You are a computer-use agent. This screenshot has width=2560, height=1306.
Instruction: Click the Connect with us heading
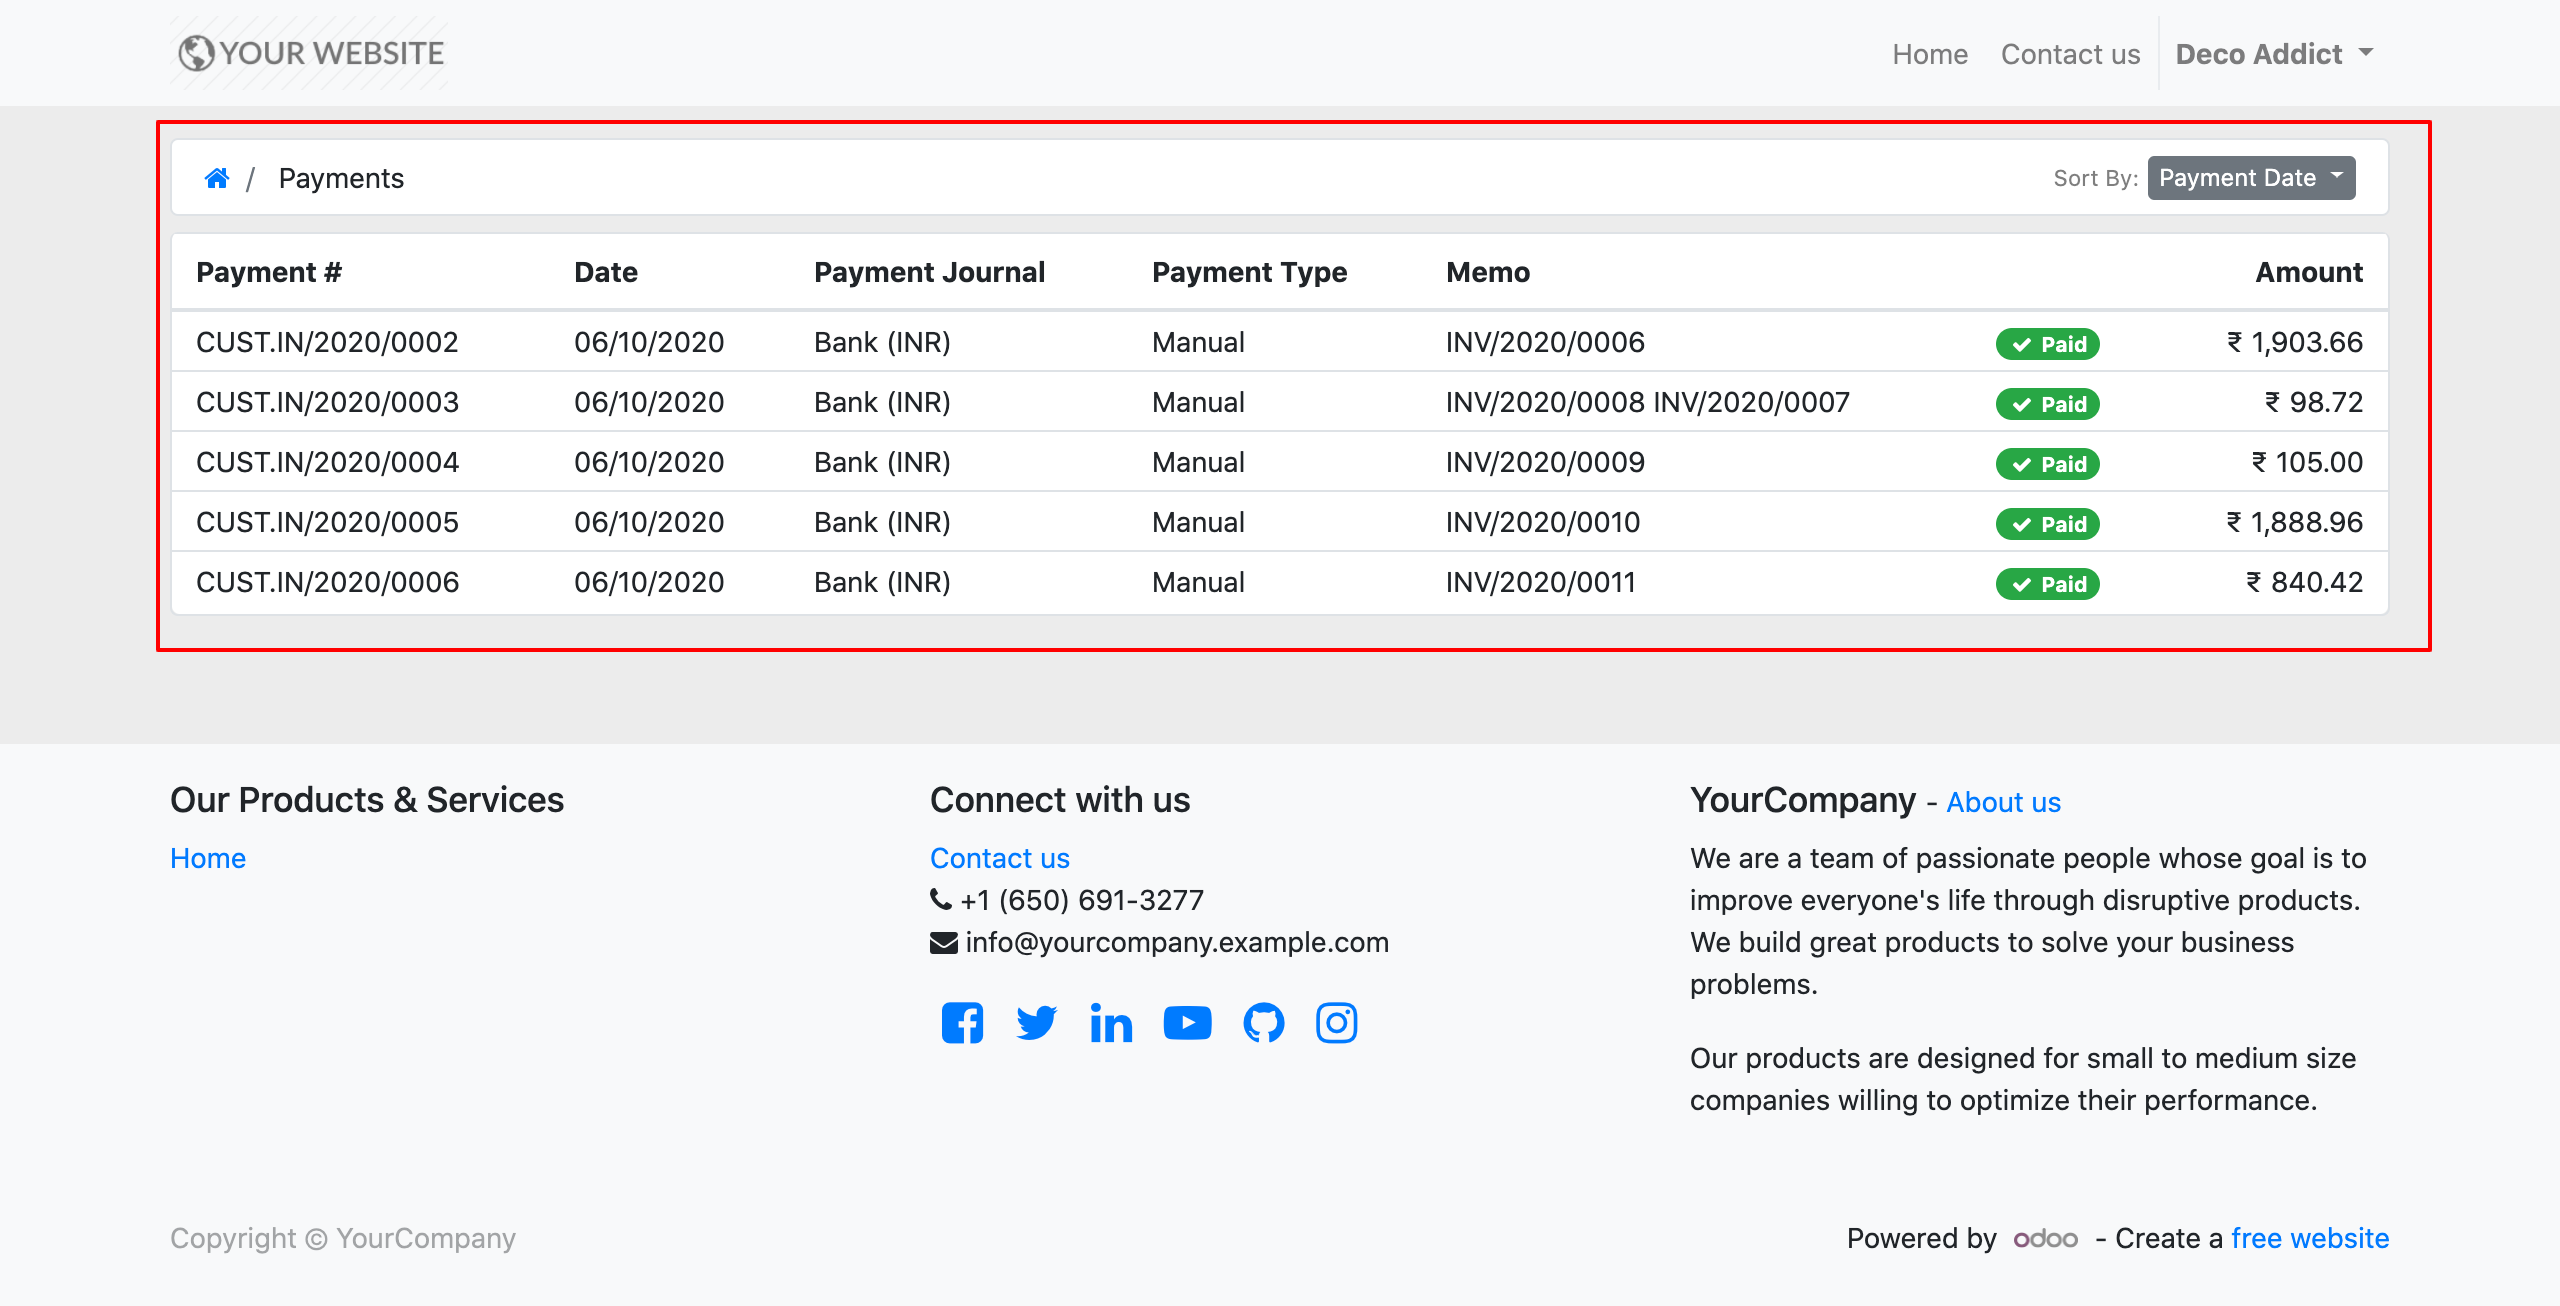1060,800
